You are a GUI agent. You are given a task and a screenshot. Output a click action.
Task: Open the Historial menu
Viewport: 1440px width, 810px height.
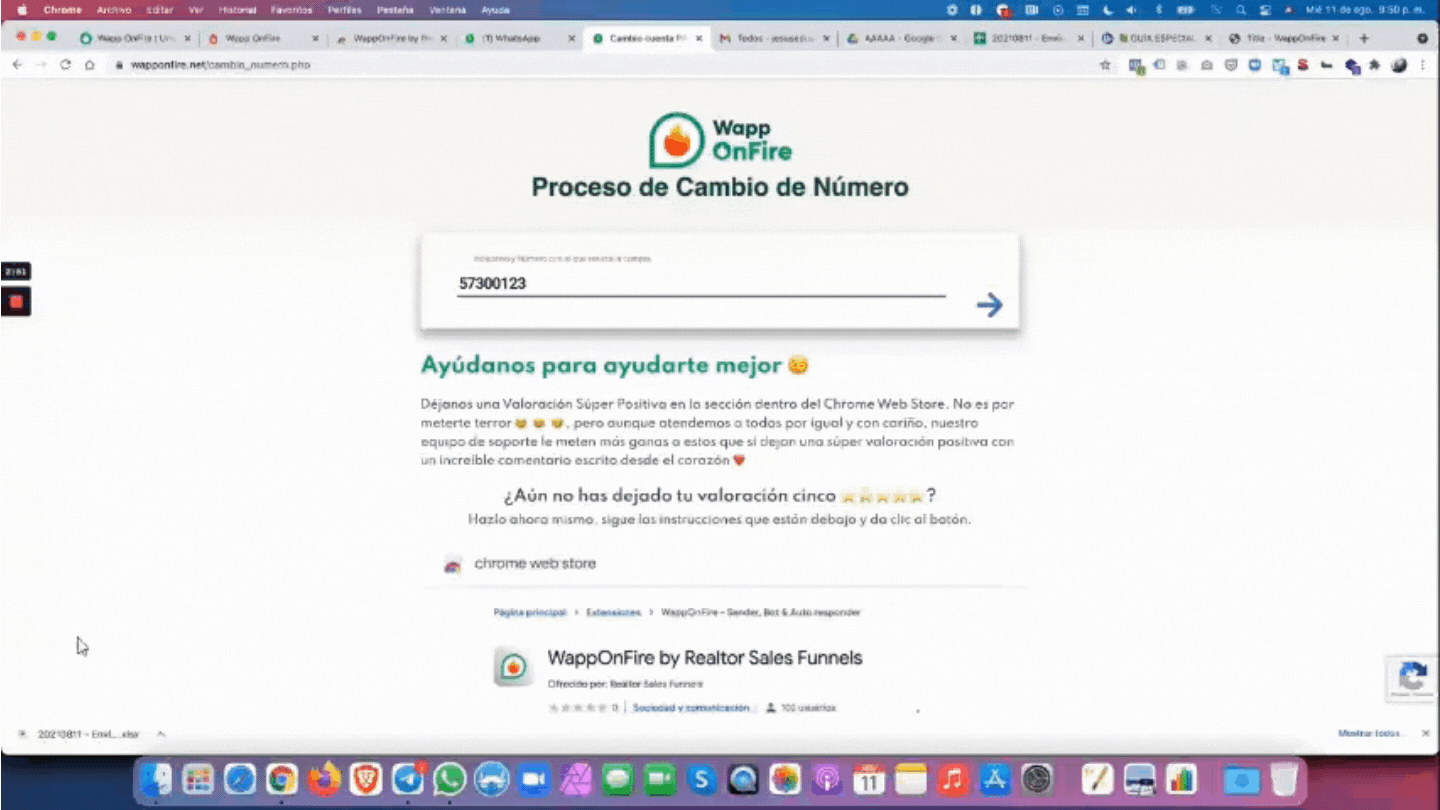(x=237, y=10)
